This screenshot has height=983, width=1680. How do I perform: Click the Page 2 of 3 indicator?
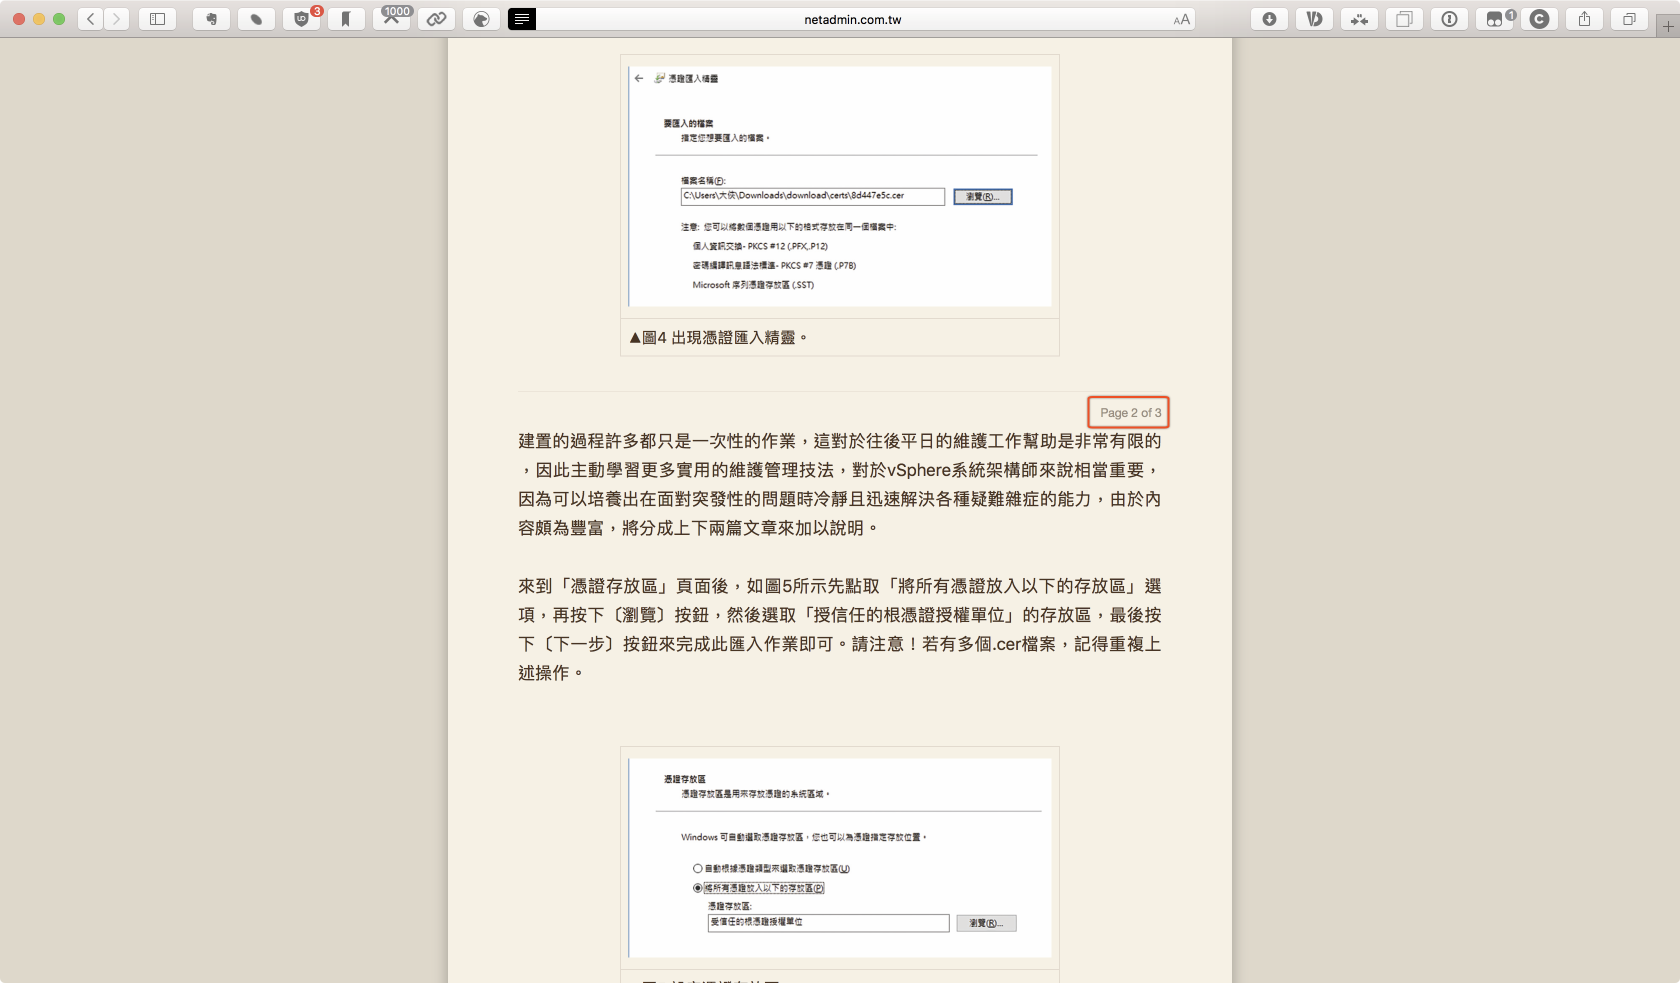tap(1129, 412)
